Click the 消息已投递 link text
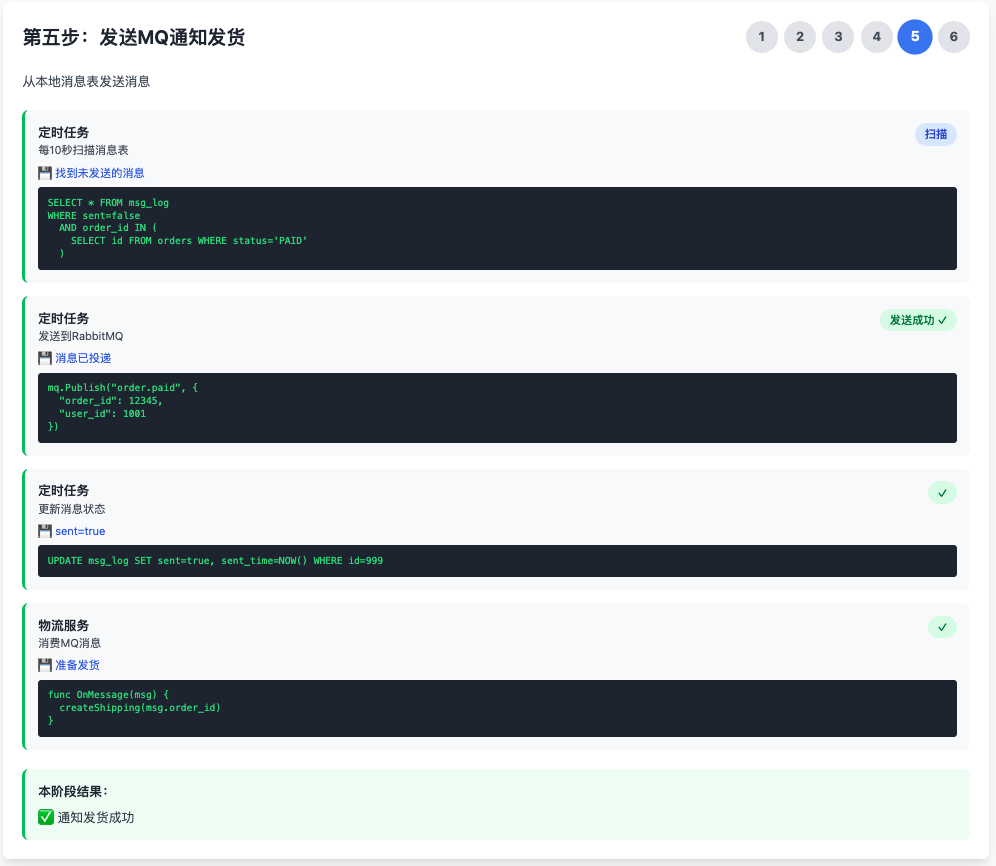This screenshot has height=866, width=996. pyautogui.click(x=83, y=358)
